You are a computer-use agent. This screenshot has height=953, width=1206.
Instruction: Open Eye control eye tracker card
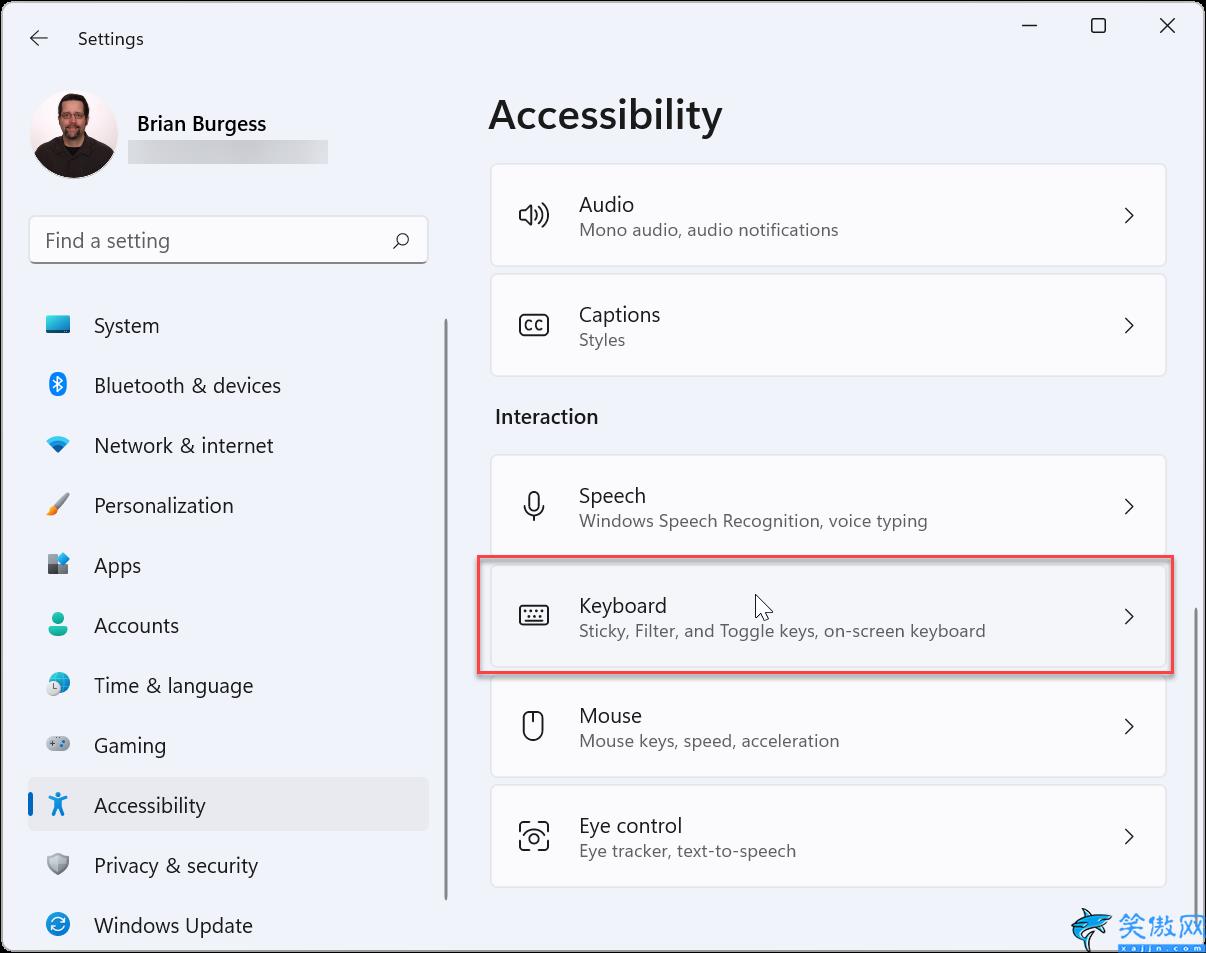828,836
